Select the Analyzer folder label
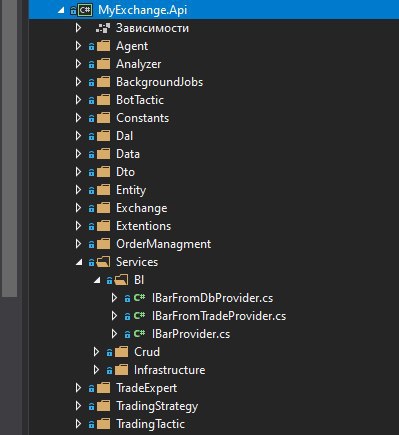399x435 pixels. (139, 64)
